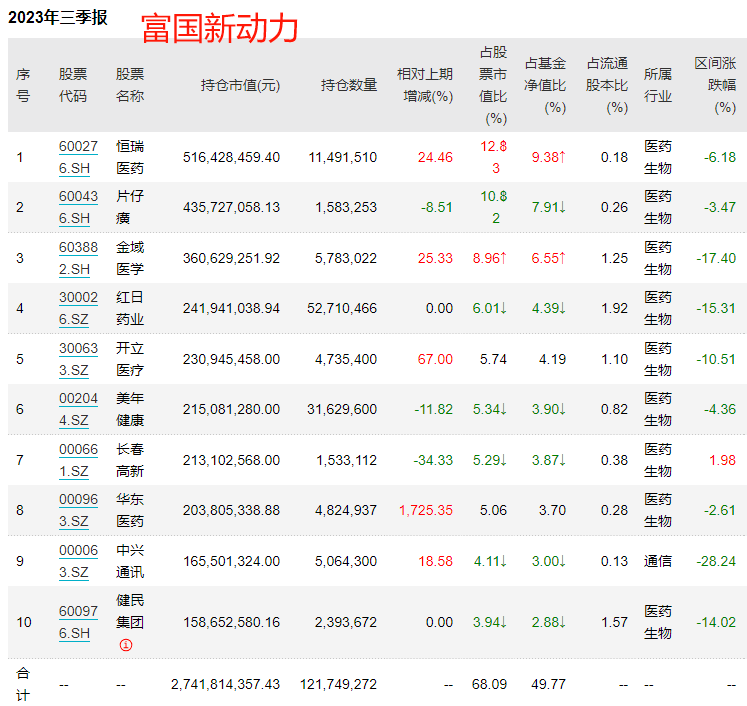Image resolution: width=747 pixels, height=706 pixels.
Task: Click total net value ratio 49.77
Action: pos(549,685)
